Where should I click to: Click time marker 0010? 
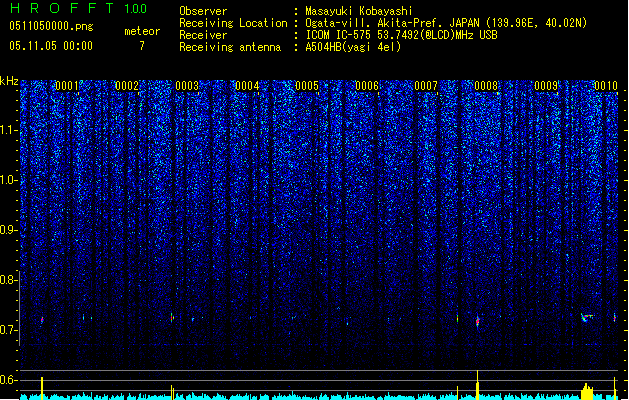coord(606,86)
